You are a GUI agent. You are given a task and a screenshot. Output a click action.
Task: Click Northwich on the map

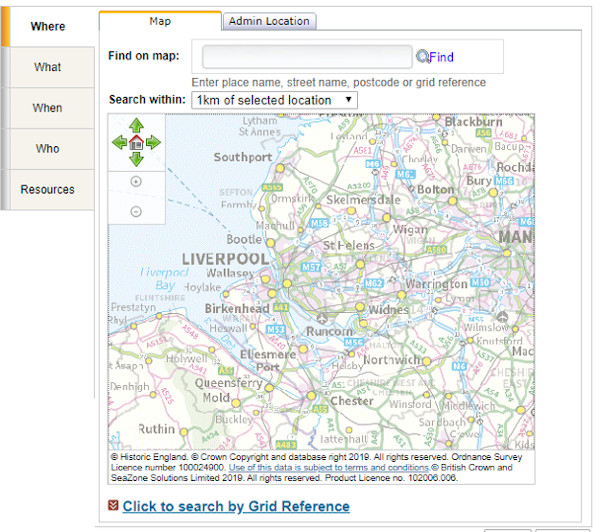point(393,360)
